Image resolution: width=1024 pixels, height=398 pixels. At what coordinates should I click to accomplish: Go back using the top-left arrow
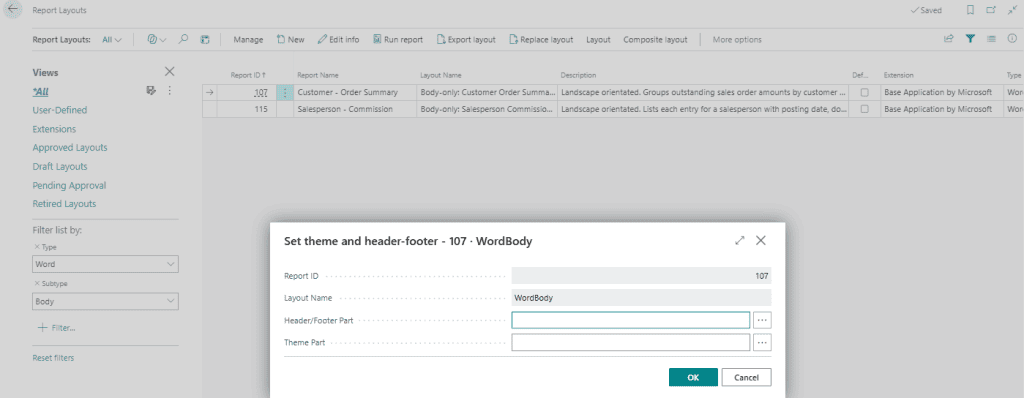pyautogui.click(x=12, y=10)
